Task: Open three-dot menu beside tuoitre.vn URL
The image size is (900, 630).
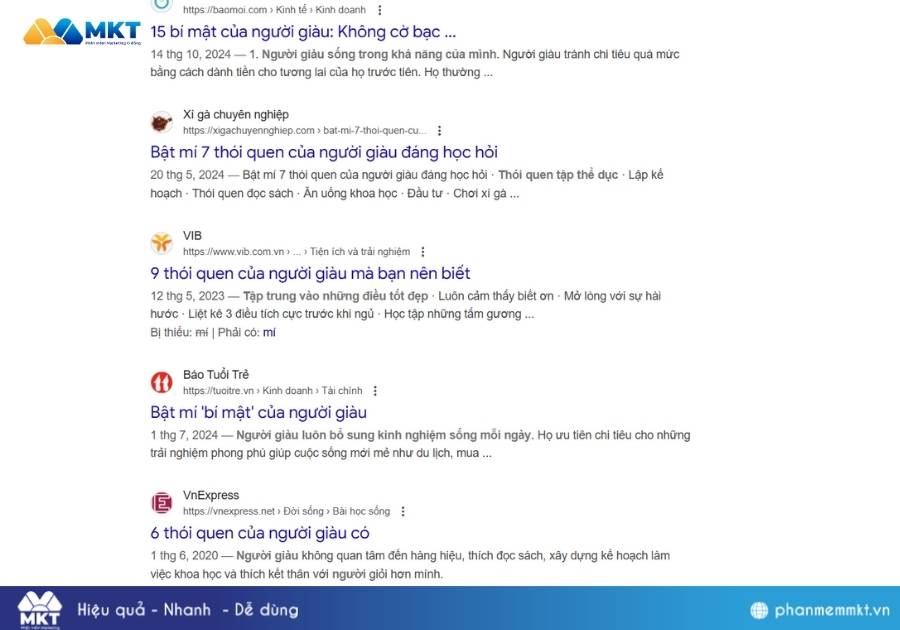Action: click(x=375, y=390)
